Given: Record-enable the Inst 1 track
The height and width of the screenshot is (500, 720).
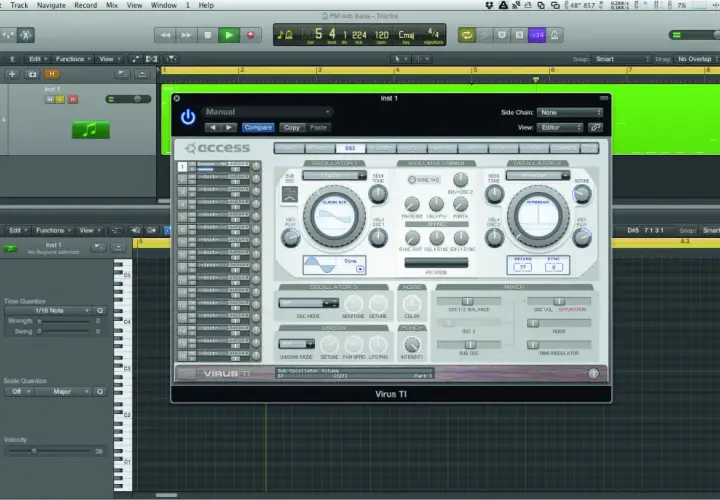Looking at the screenshot, I should 72,100.
